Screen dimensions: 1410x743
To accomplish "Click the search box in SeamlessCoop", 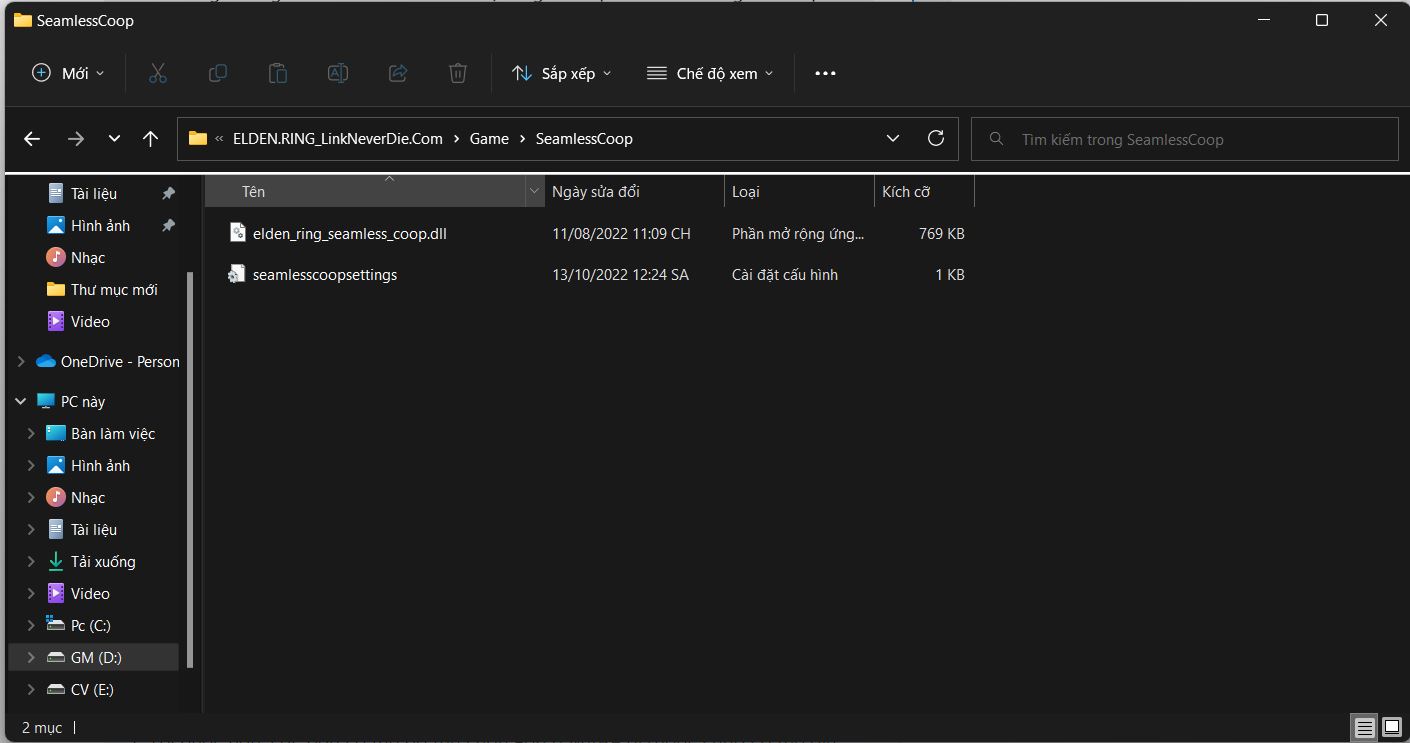I will [1185, 139].
